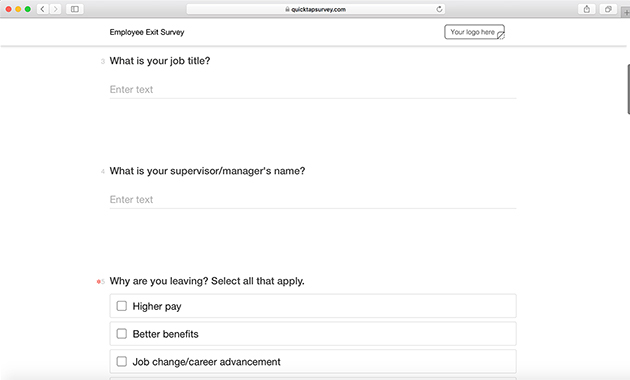Check the Better benefits checkbox

[x=122, y=334]
